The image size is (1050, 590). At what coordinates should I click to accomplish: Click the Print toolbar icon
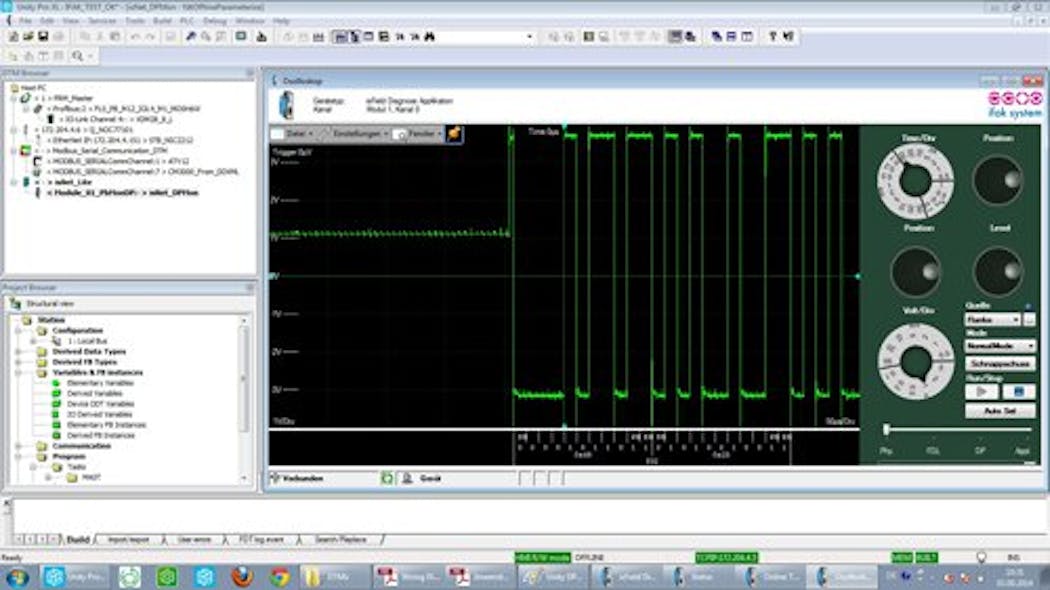(59, 37)
